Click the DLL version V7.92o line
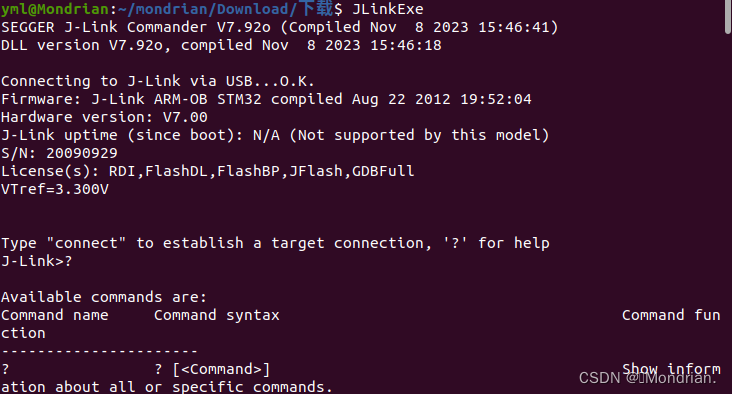The width and height of the screenshot is (732, 394). coord(221,45)
